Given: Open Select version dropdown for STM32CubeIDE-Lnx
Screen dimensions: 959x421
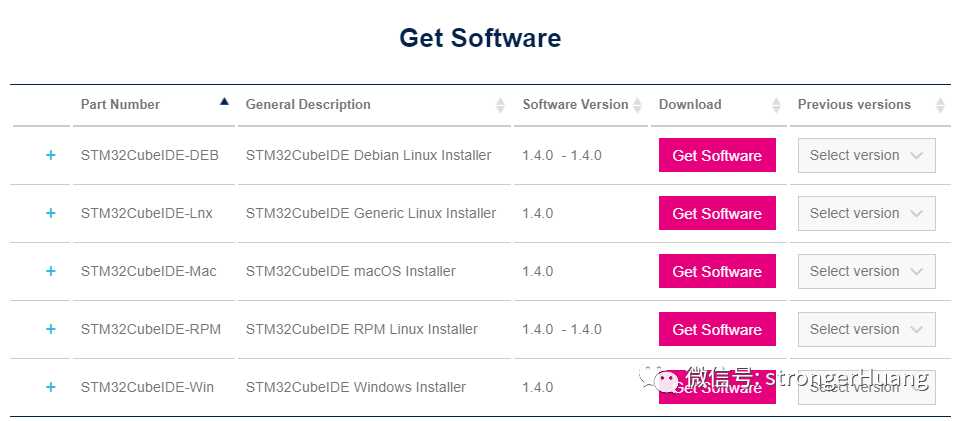Looking at the screenshot, I should [867, 213].
